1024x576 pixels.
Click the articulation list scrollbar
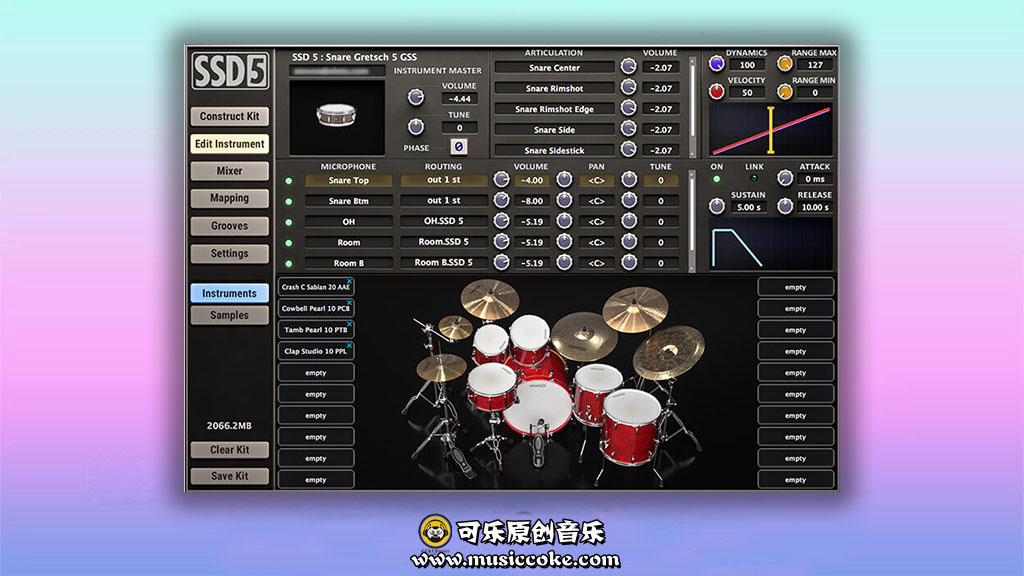[x=692, y=107]
